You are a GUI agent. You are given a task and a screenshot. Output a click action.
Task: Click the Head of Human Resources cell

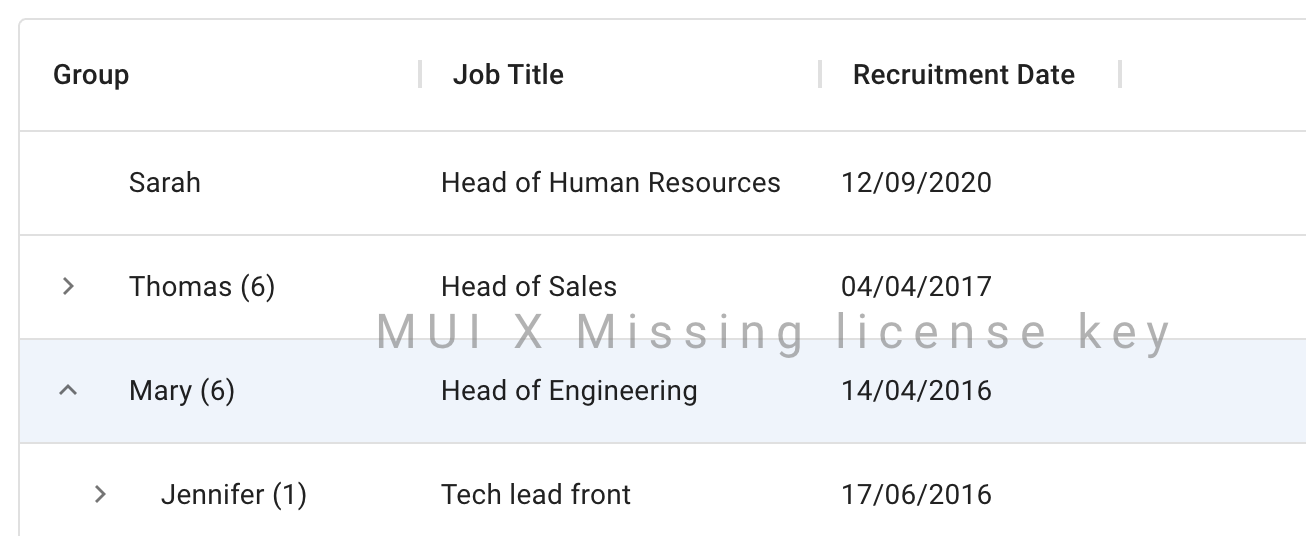click(x=610, y=183)
